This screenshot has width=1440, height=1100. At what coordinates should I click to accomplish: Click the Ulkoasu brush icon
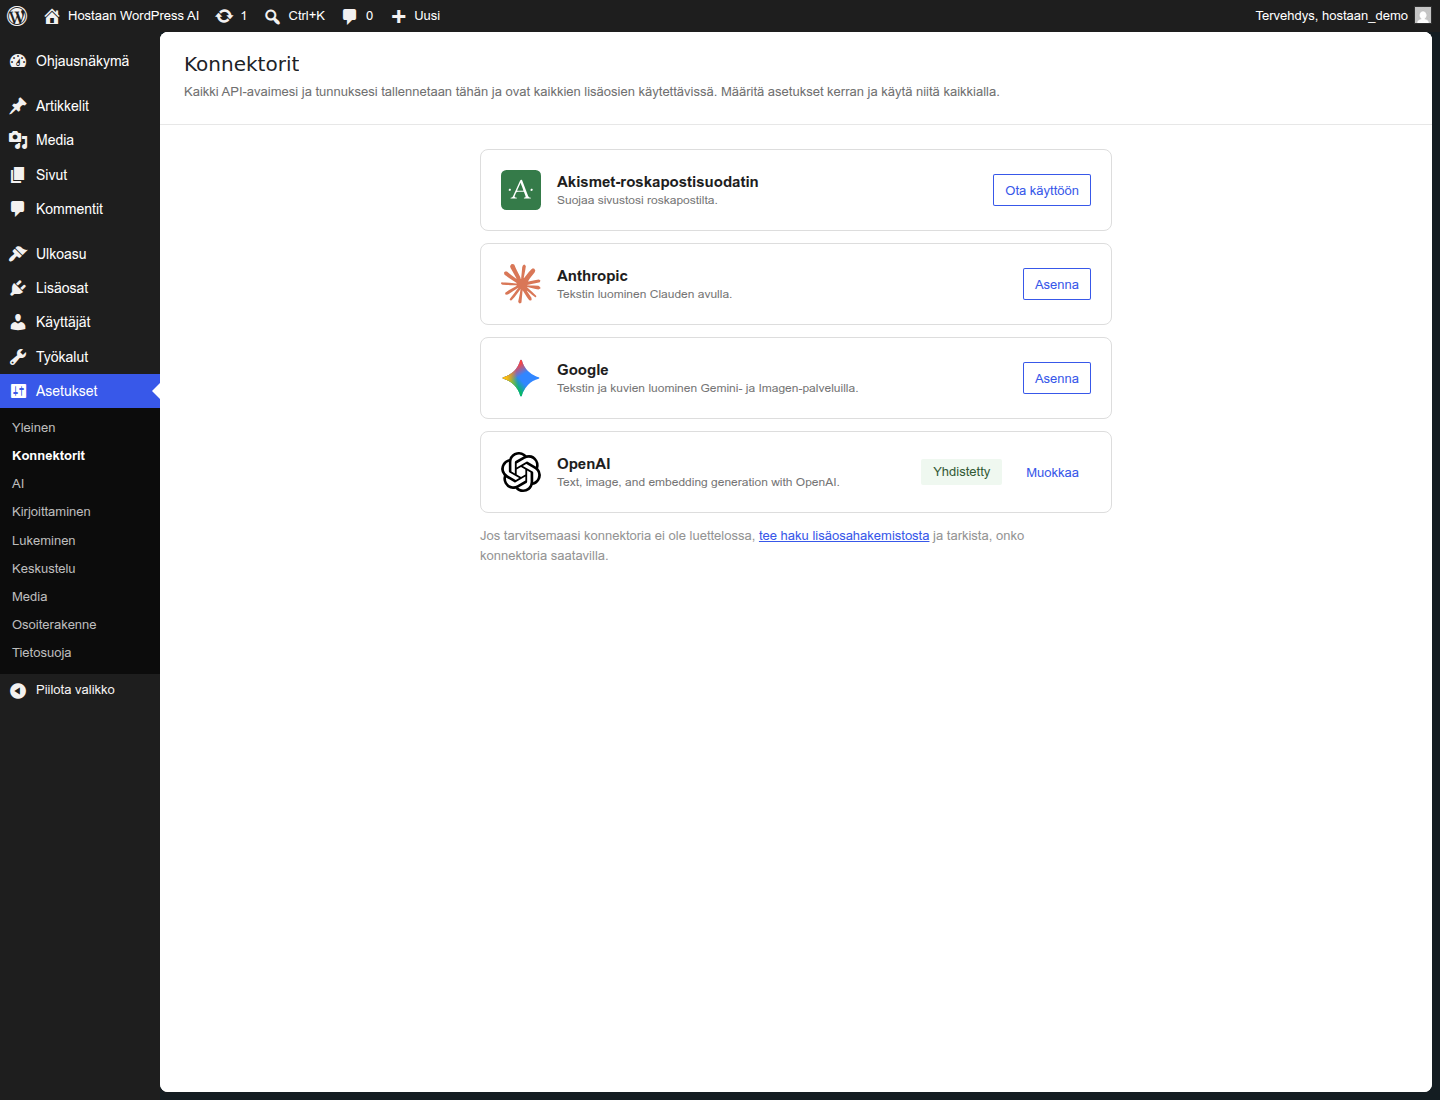18,254
